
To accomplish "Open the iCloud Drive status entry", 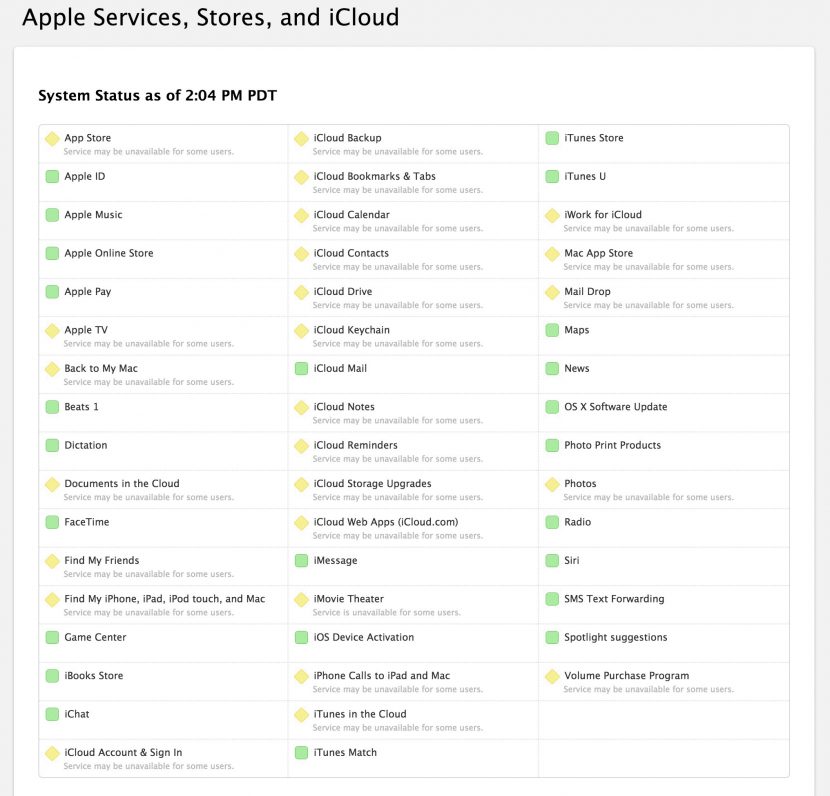I will click(343, 292).
